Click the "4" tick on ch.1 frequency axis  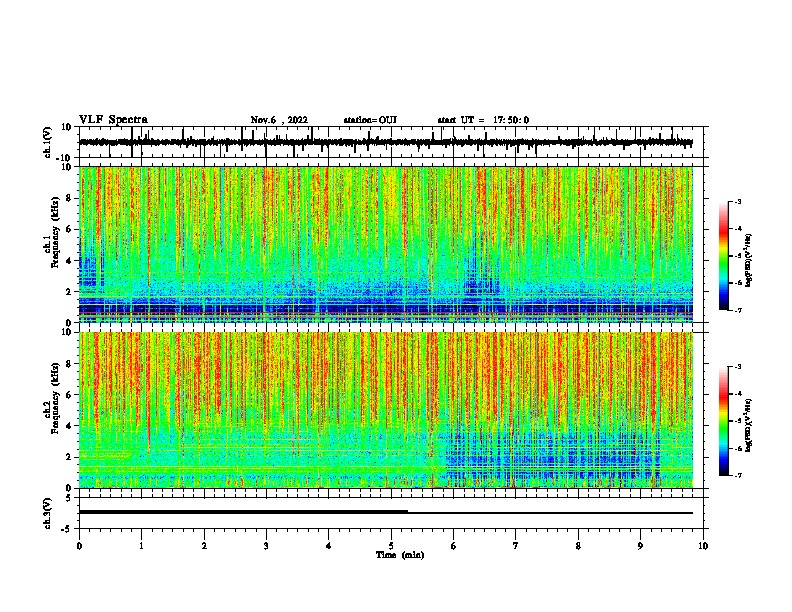[x=70, y=261]
